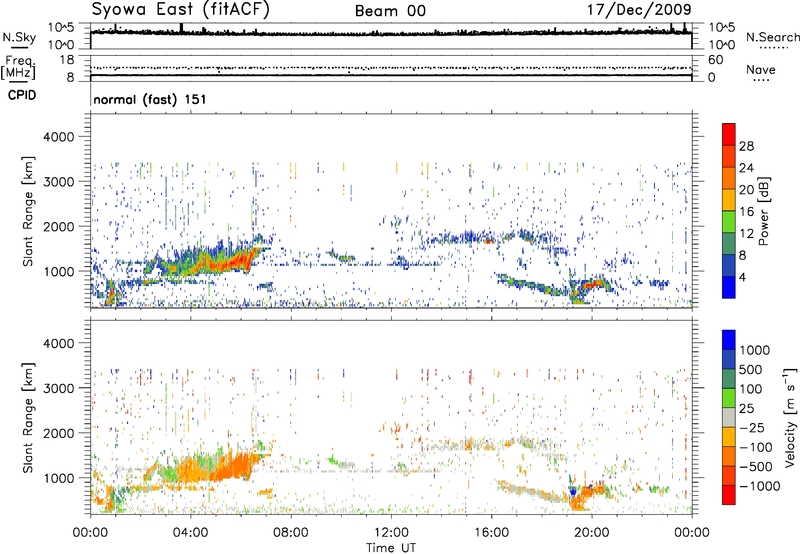Click the '4' power colorbar label
The image size is (800, 554).
pos(742,277)
